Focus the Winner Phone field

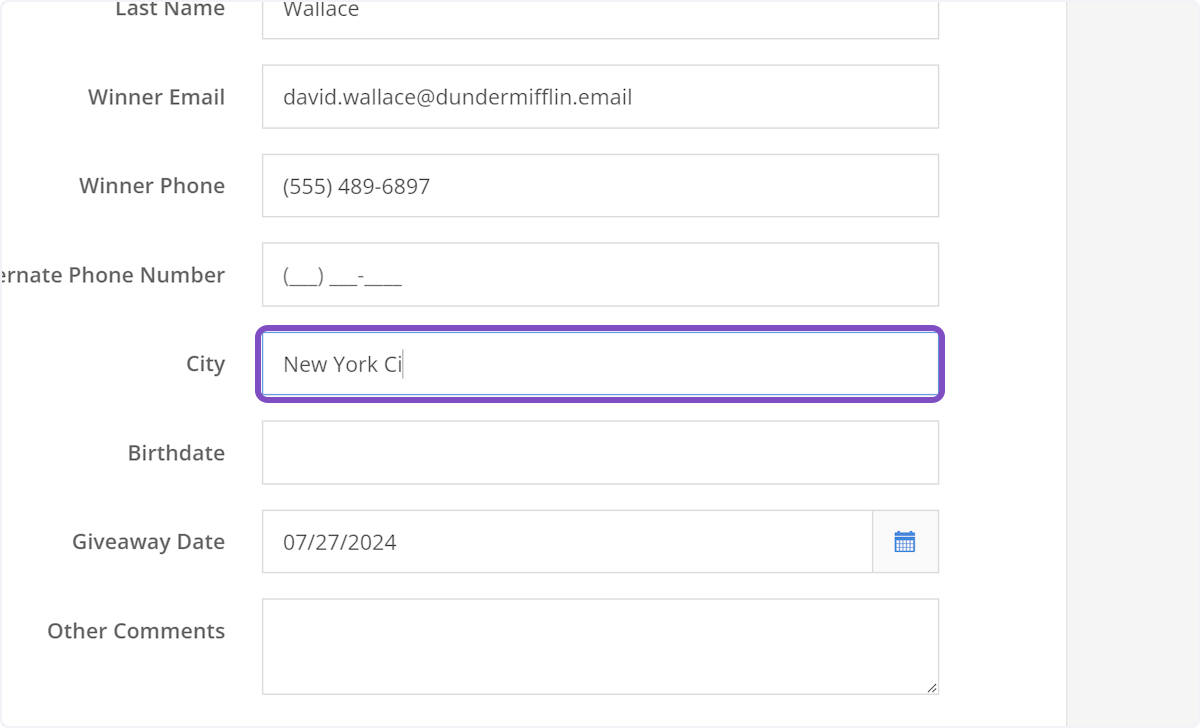point(600,186)
